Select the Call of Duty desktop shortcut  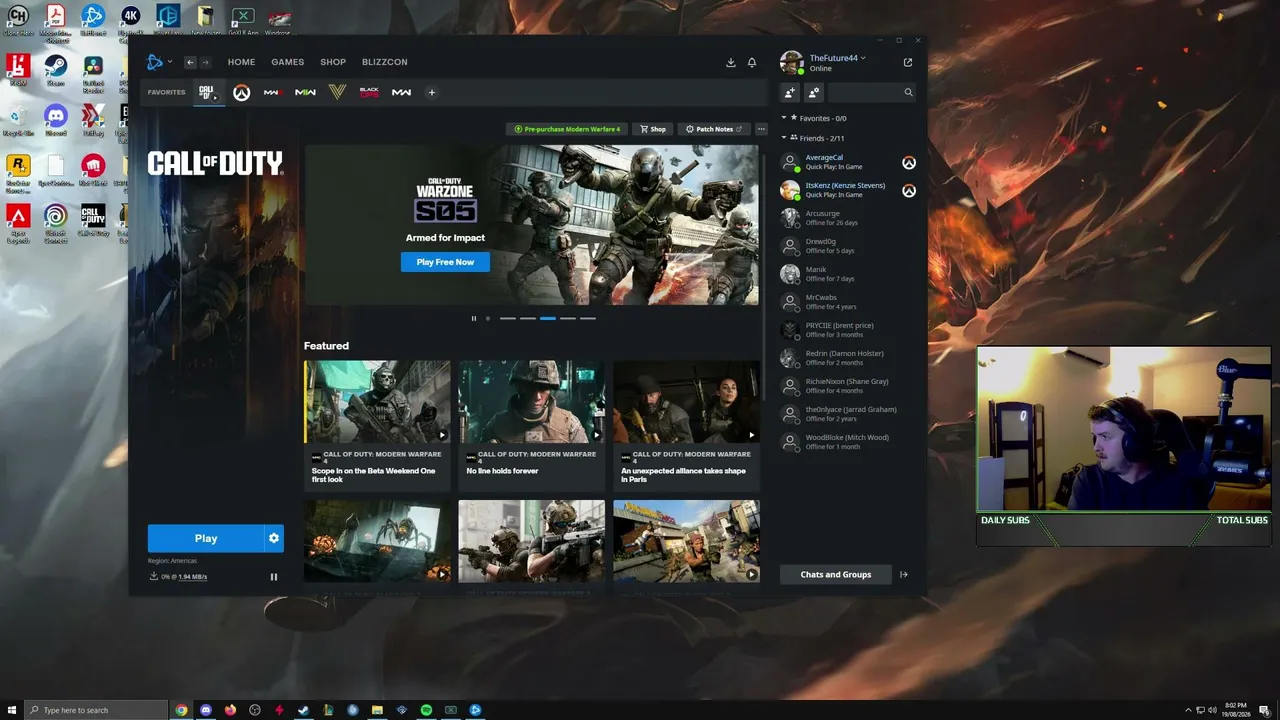pyautogui.click(x=93, y=220)
